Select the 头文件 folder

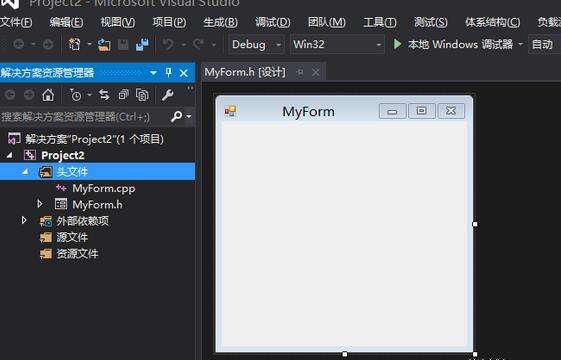point(72,172)
